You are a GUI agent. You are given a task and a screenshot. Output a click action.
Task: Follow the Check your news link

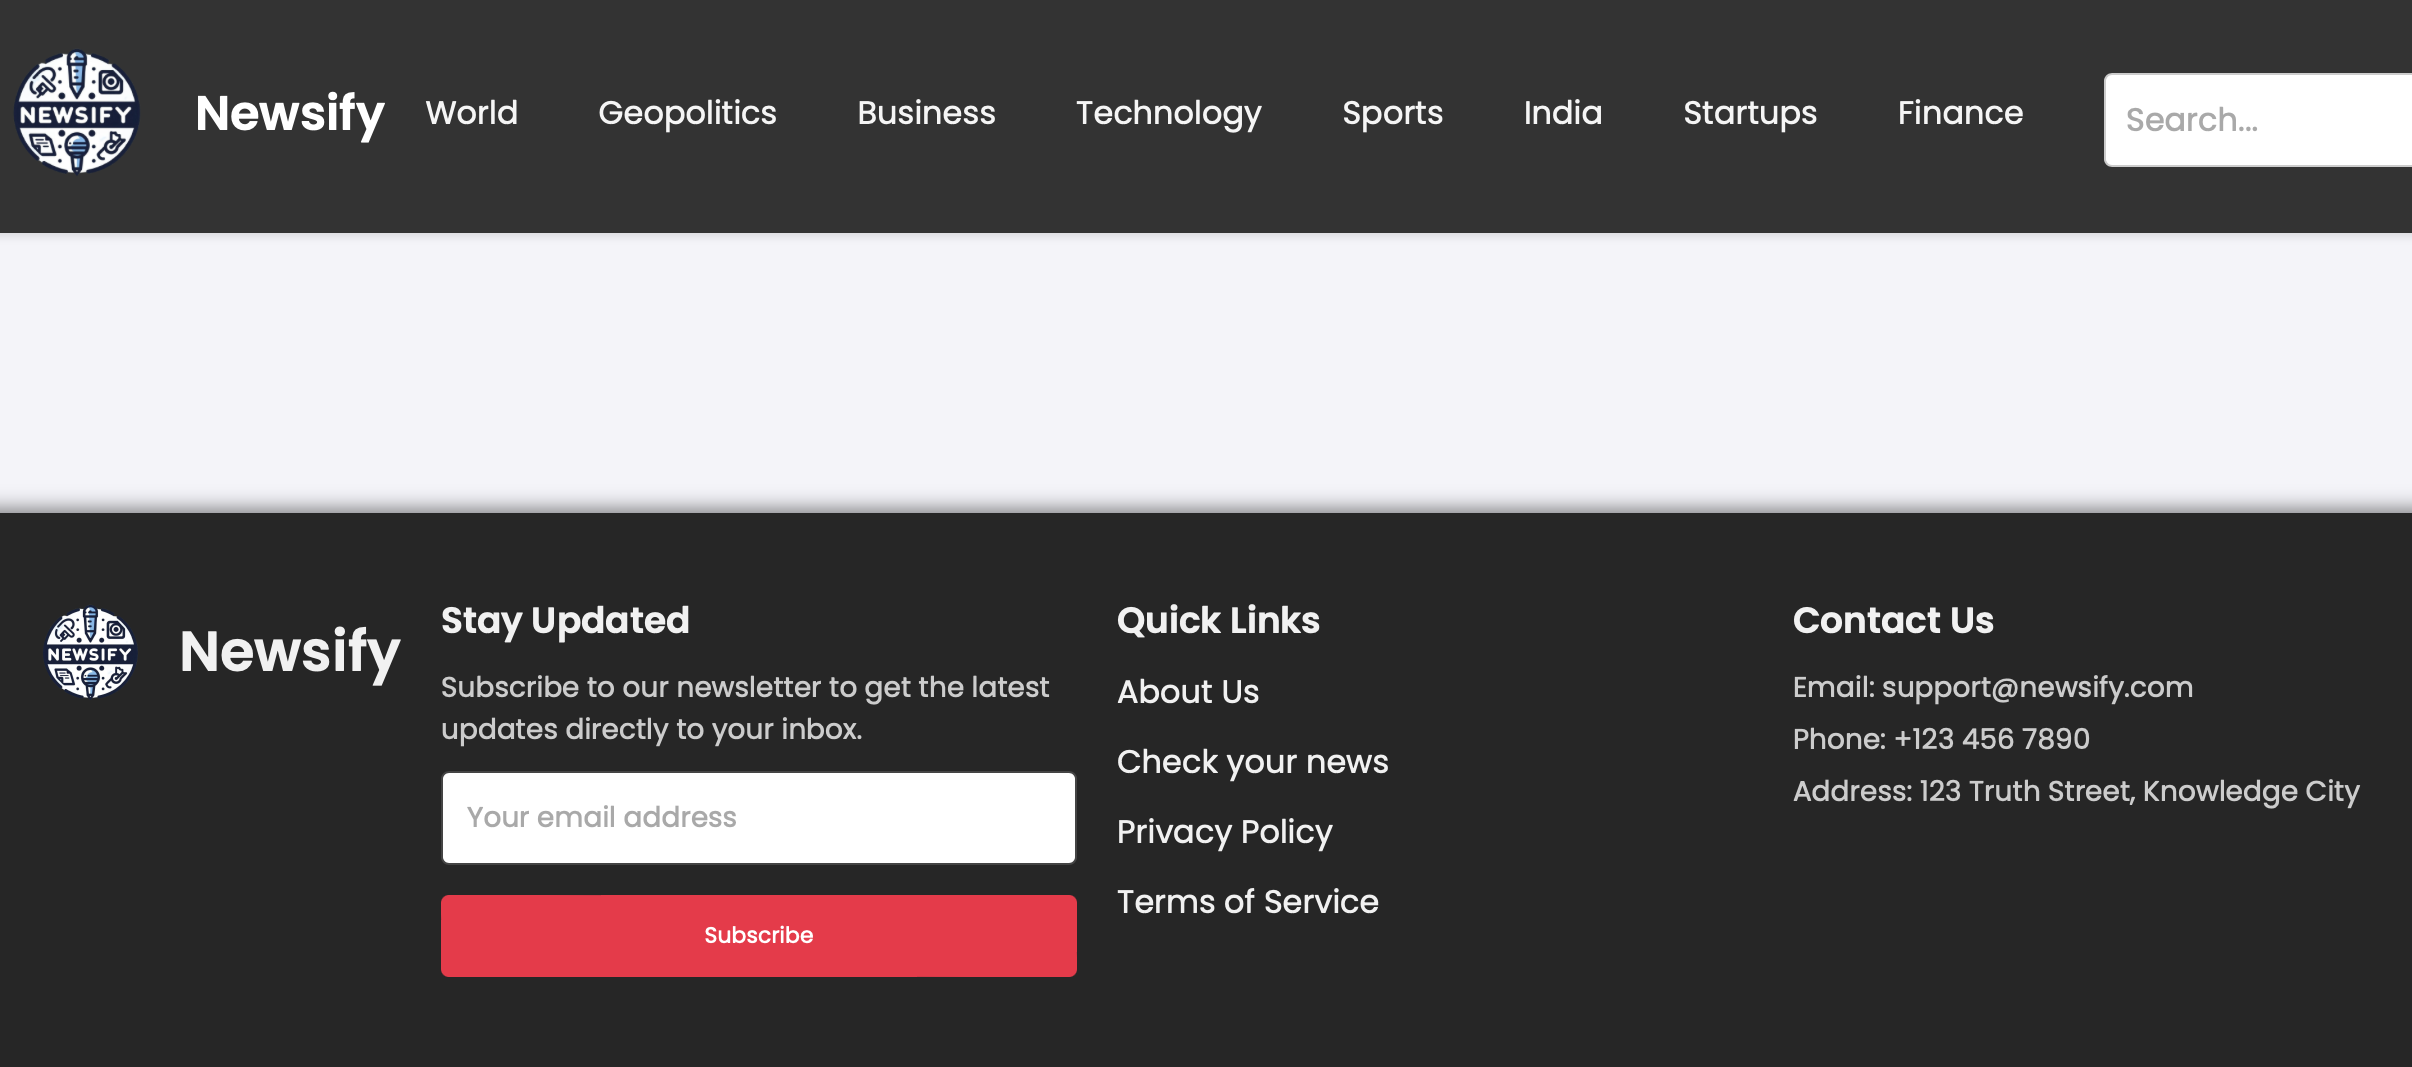(1253, 762)
